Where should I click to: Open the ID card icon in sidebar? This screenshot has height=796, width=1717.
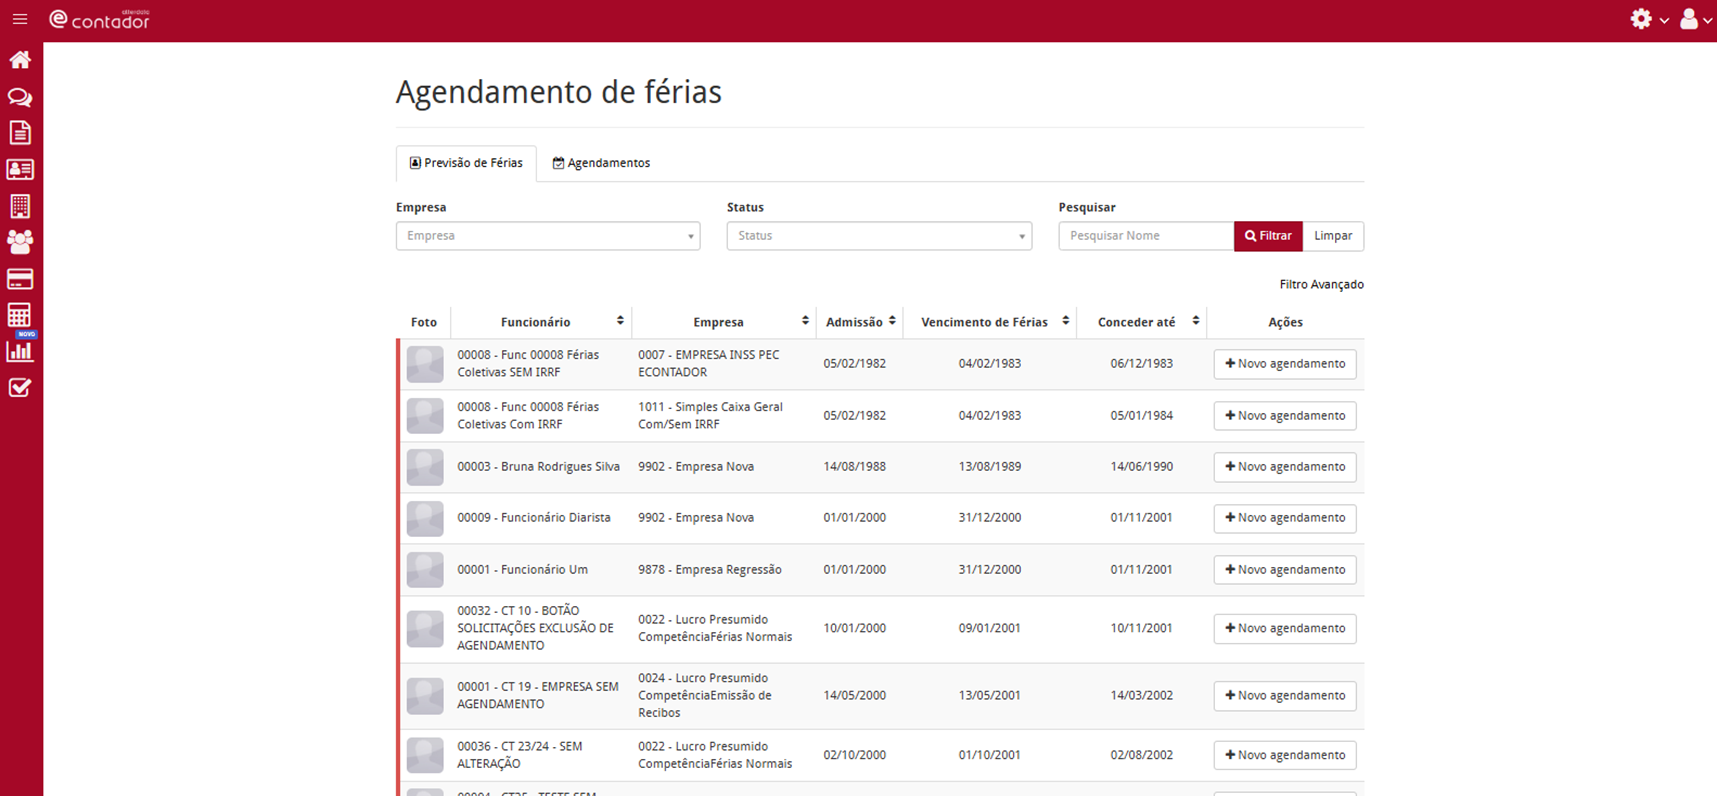(x=20, y=170)
